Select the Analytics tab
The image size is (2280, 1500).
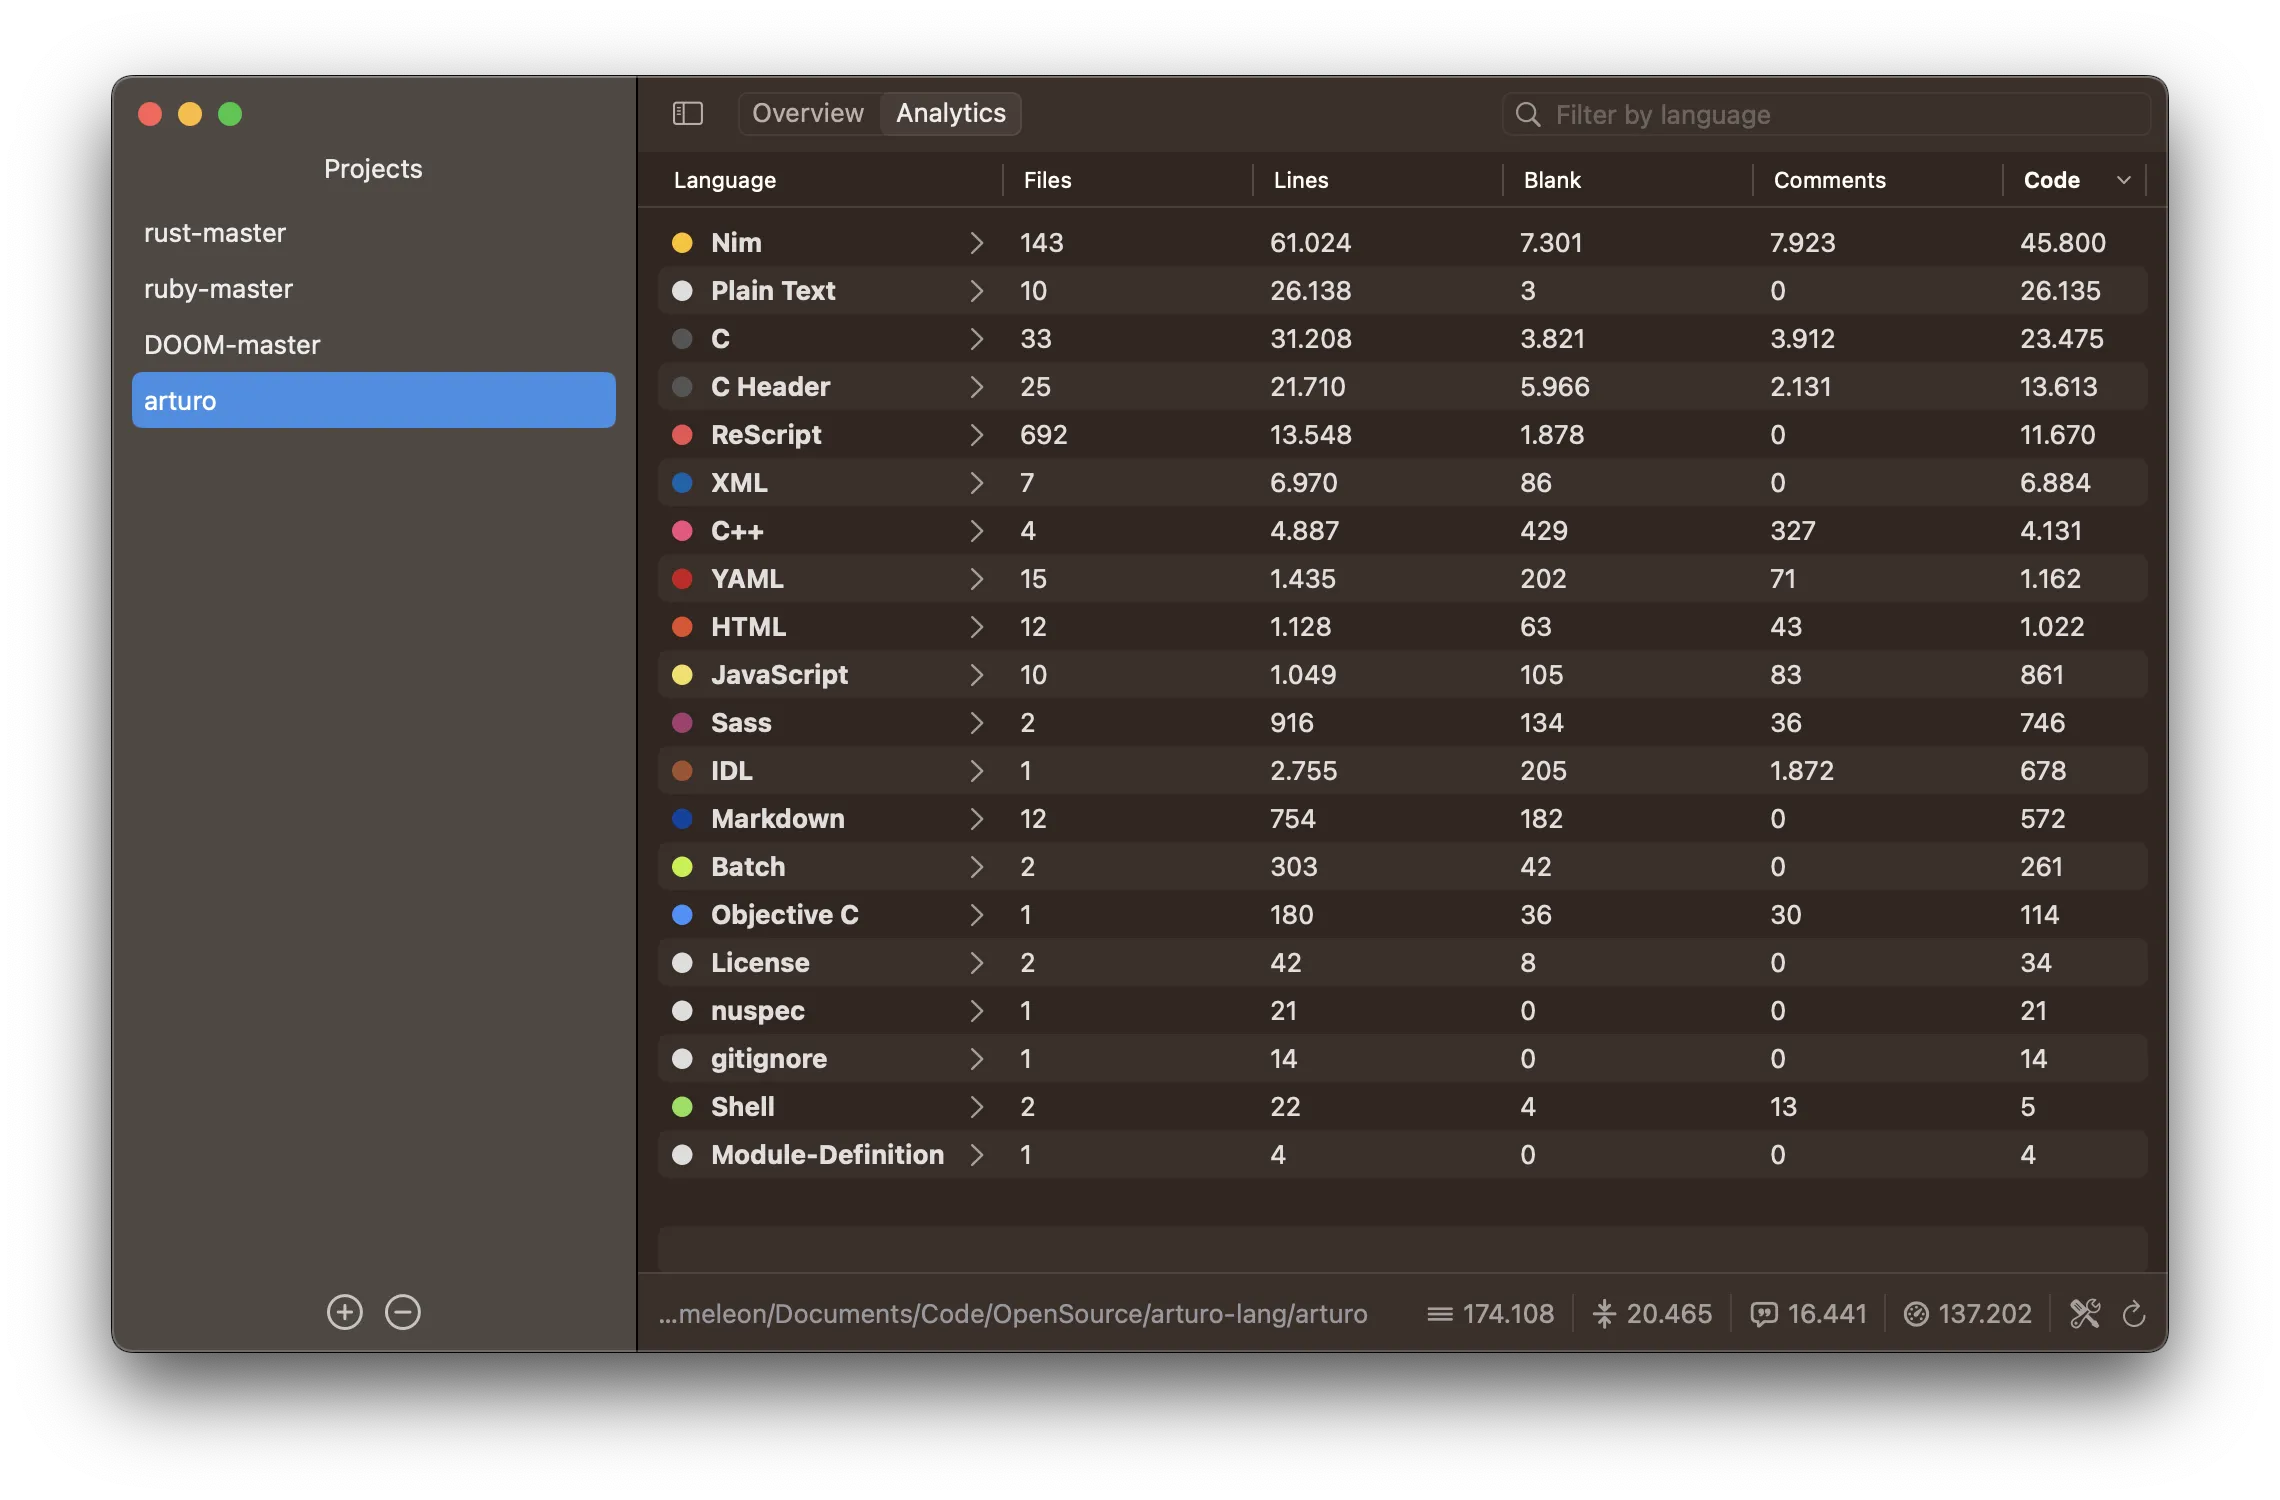coord(950,113)
